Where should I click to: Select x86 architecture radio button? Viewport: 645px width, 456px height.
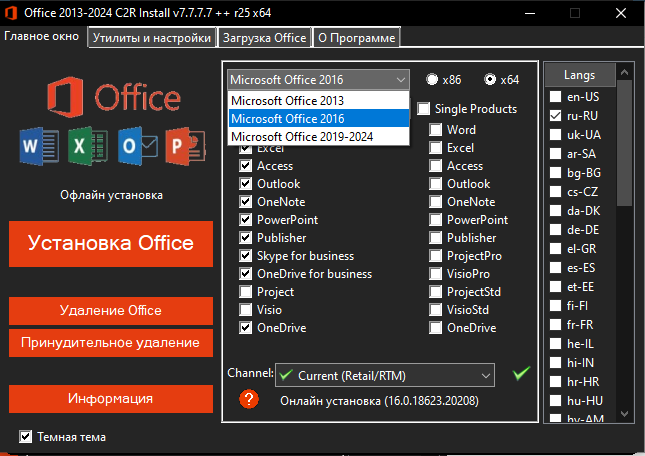click(432, 79)
